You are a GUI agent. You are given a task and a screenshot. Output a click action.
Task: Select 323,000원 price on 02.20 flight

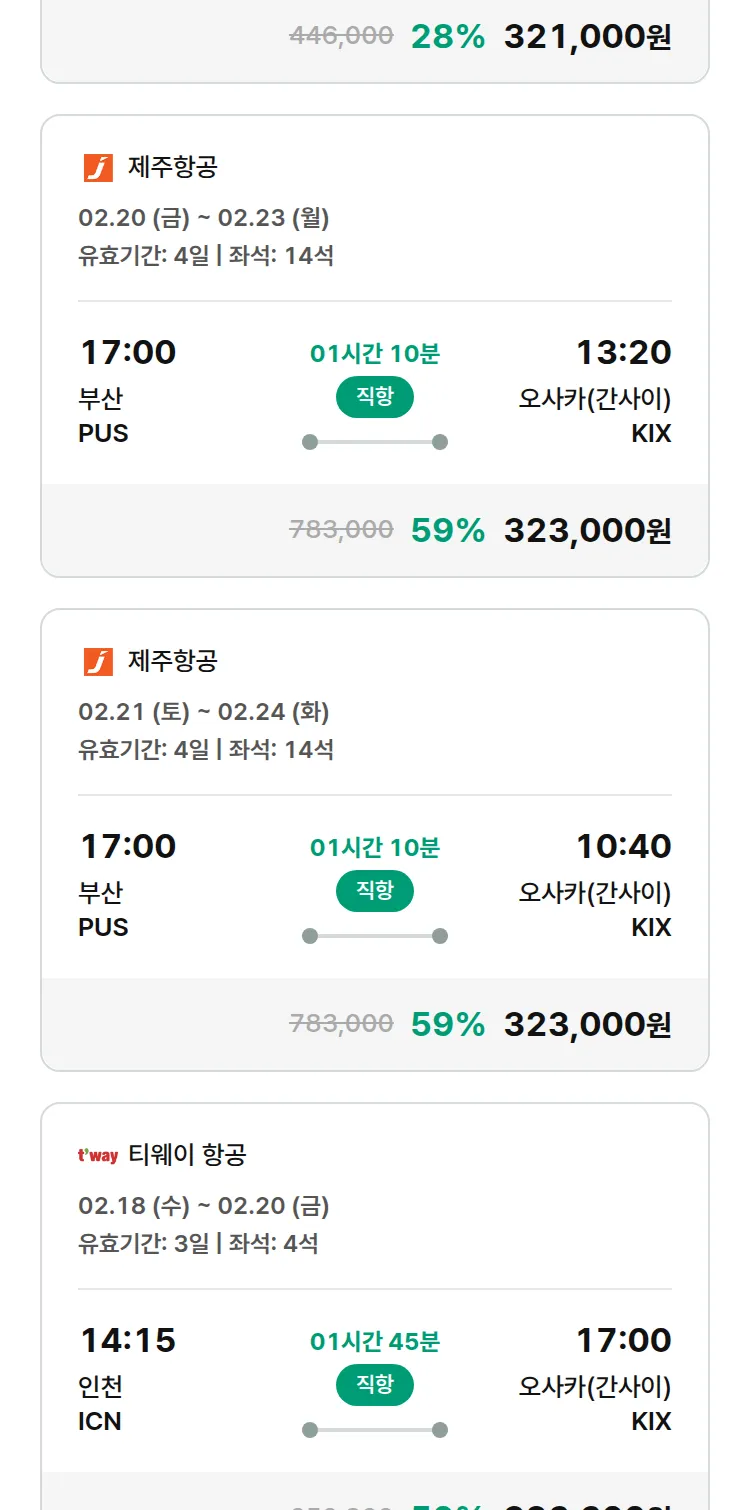(587, 530)
